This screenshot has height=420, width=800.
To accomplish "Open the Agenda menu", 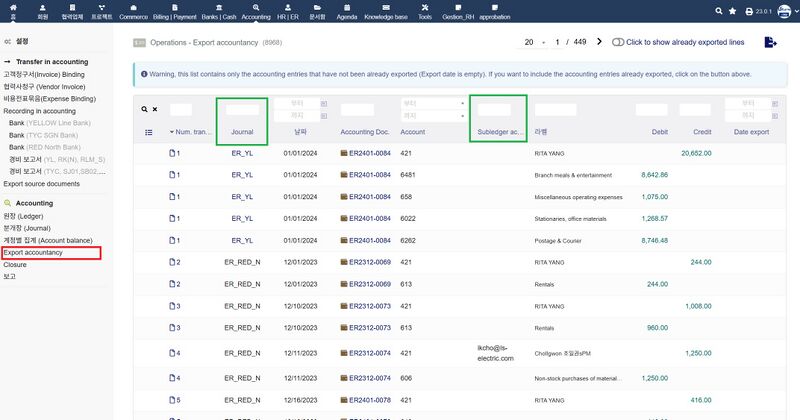I will click(347, 11).
